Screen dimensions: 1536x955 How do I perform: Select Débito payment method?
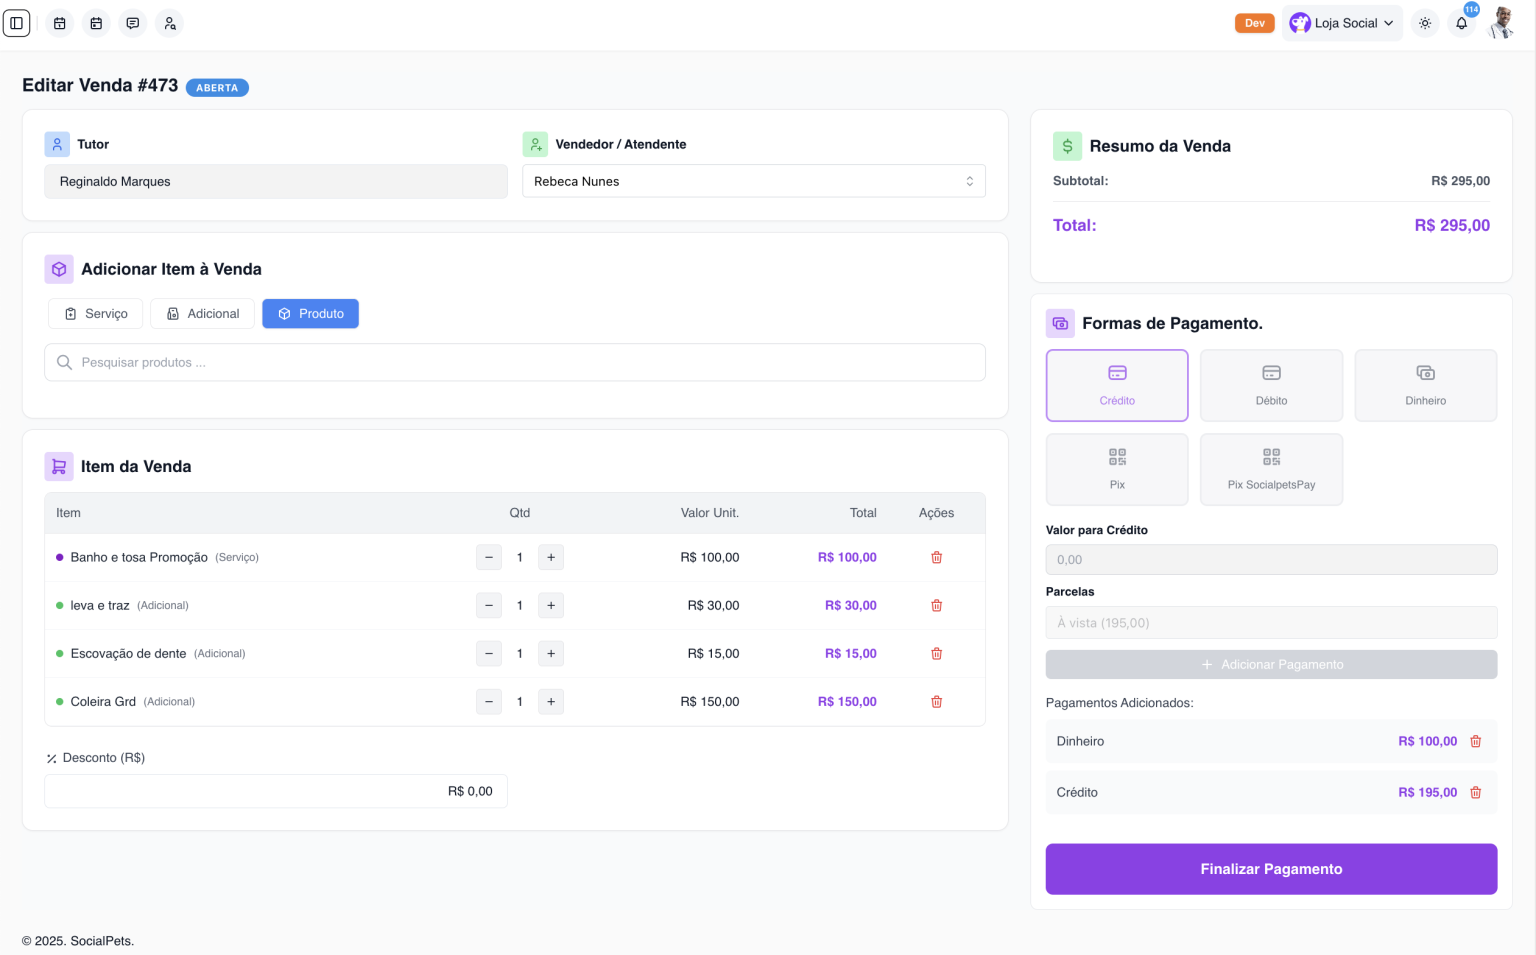tap(1271, 385)
